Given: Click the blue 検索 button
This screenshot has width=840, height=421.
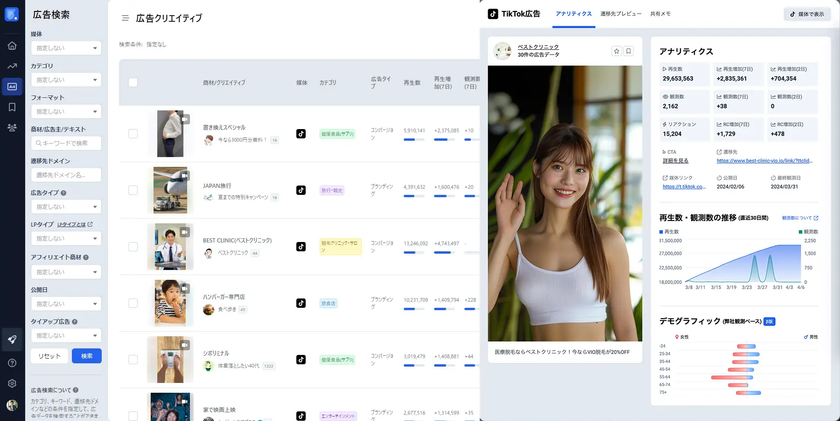Looking at the screenshot, I should (87, 356).
